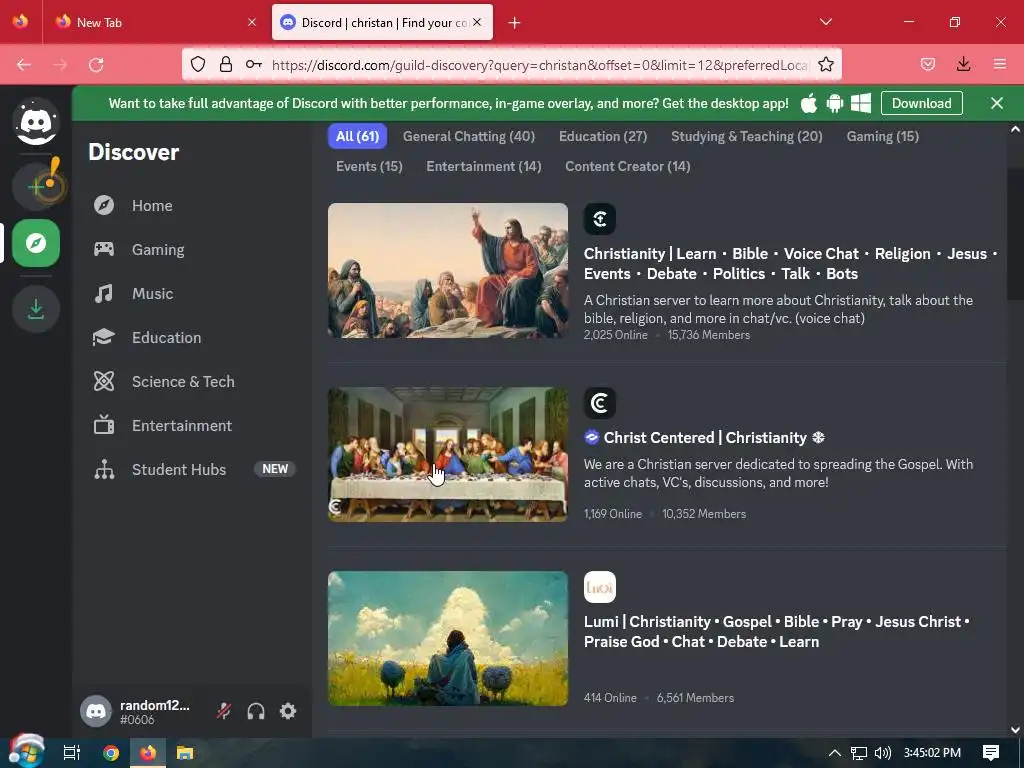Image resolution: width=1024 pixels, height=768 pixels.
Task: Open the Save to Pocket icon
Action: [x=927, y=65]
